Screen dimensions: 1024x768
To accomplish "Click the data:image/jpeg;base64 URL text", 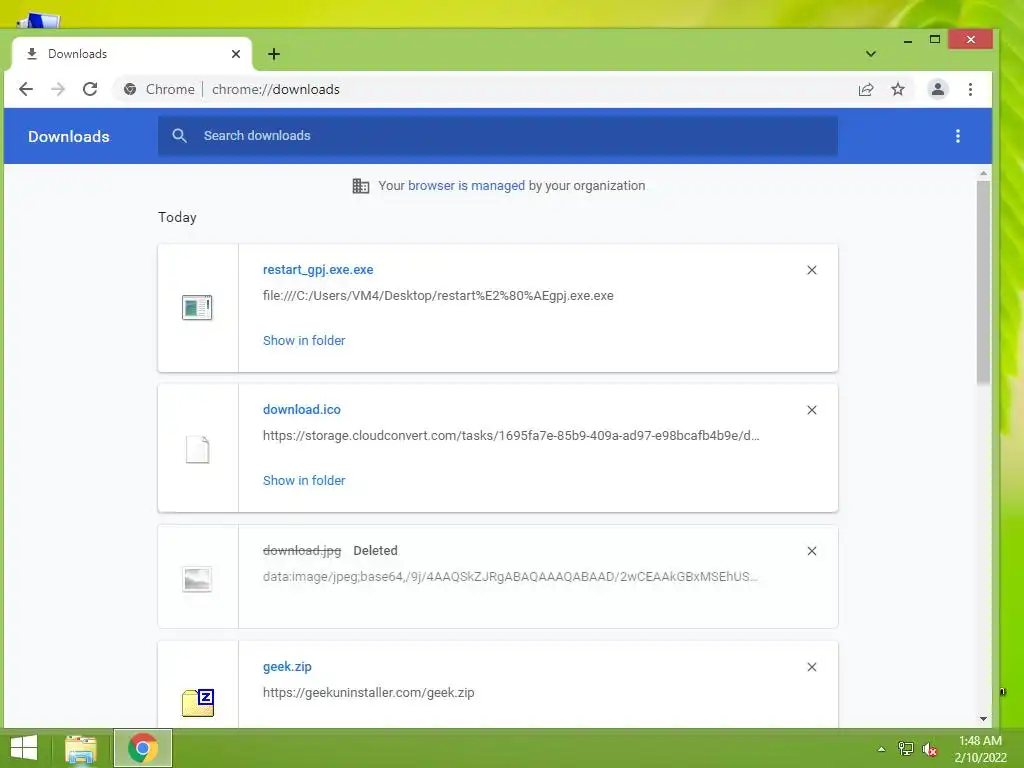I will tap(510, 577).
